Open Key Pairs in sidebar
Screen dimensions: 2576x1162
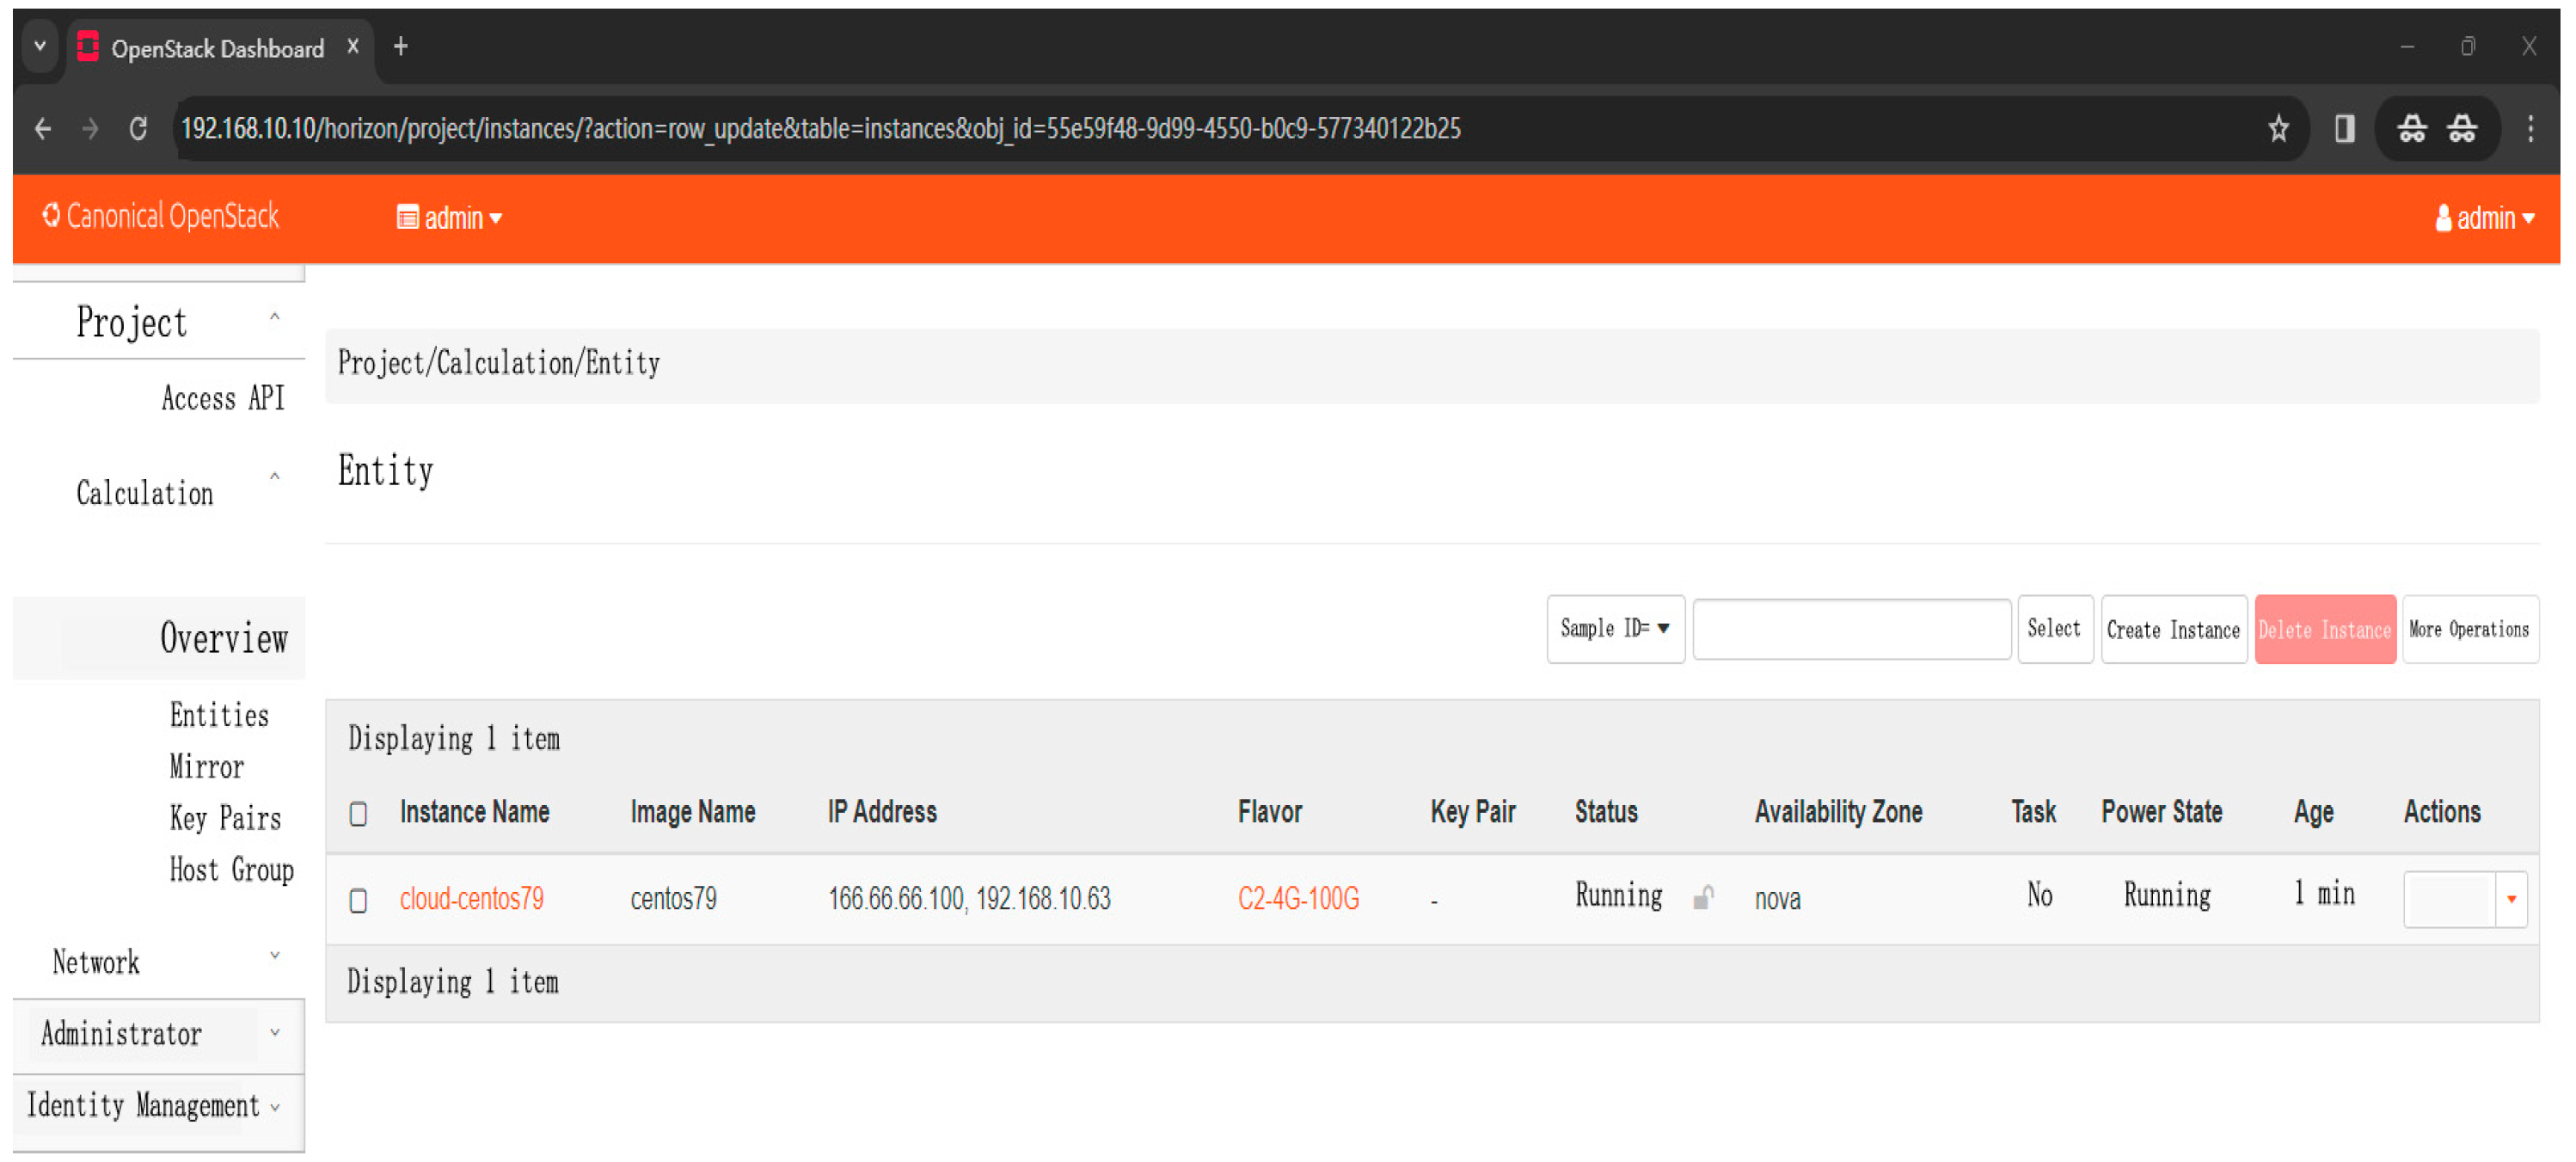225,817
